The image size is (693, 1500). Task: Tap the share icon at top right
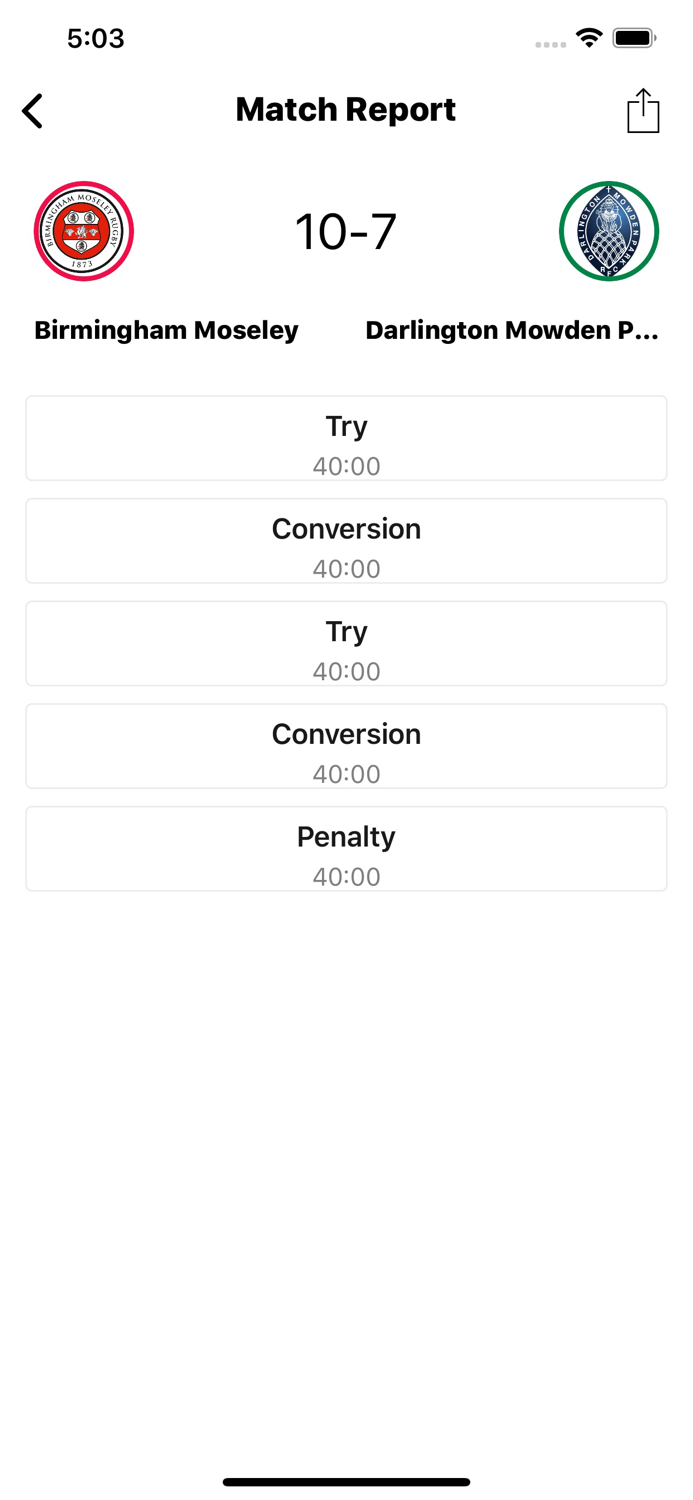coord(643,110)
